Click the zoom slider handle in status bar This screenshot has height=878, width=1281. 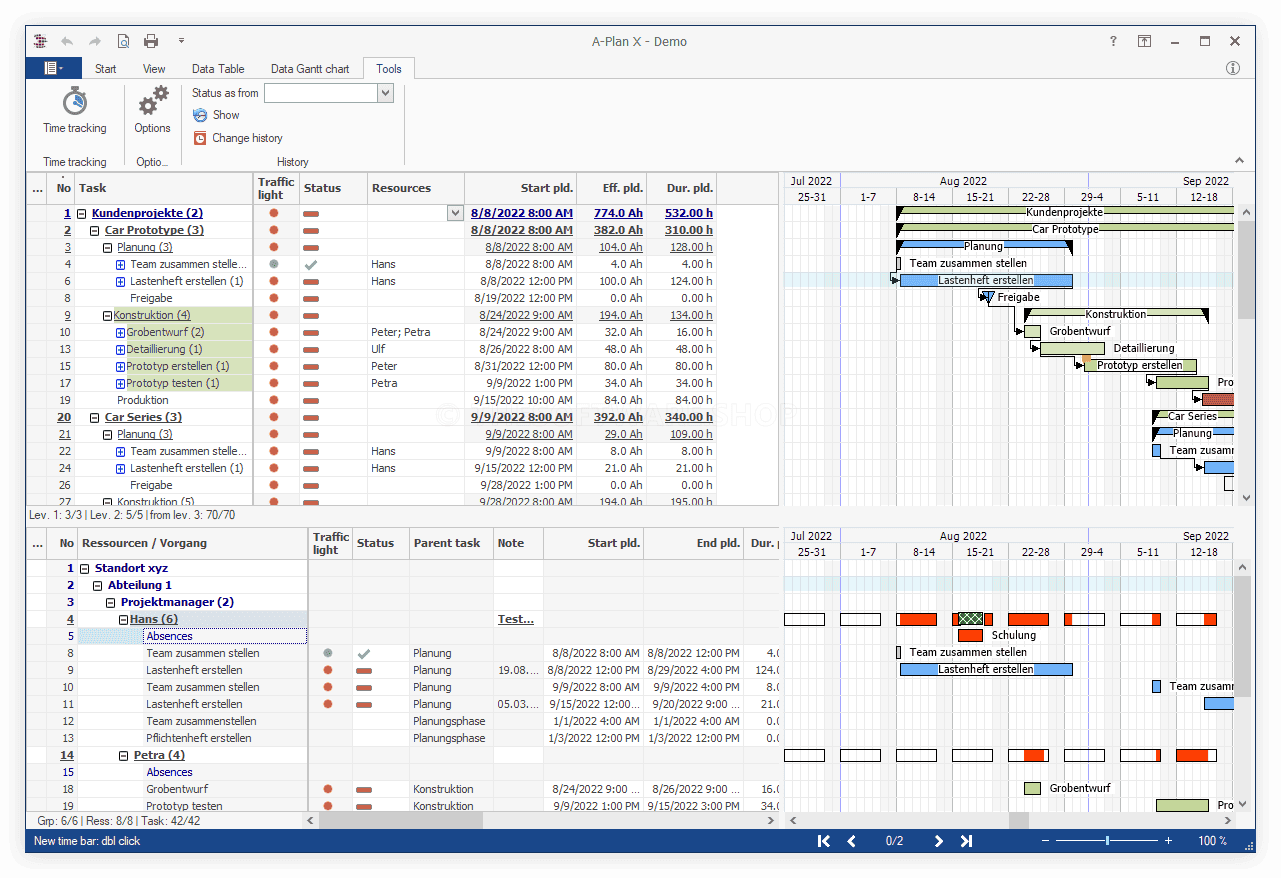(x=1107, y=841)
